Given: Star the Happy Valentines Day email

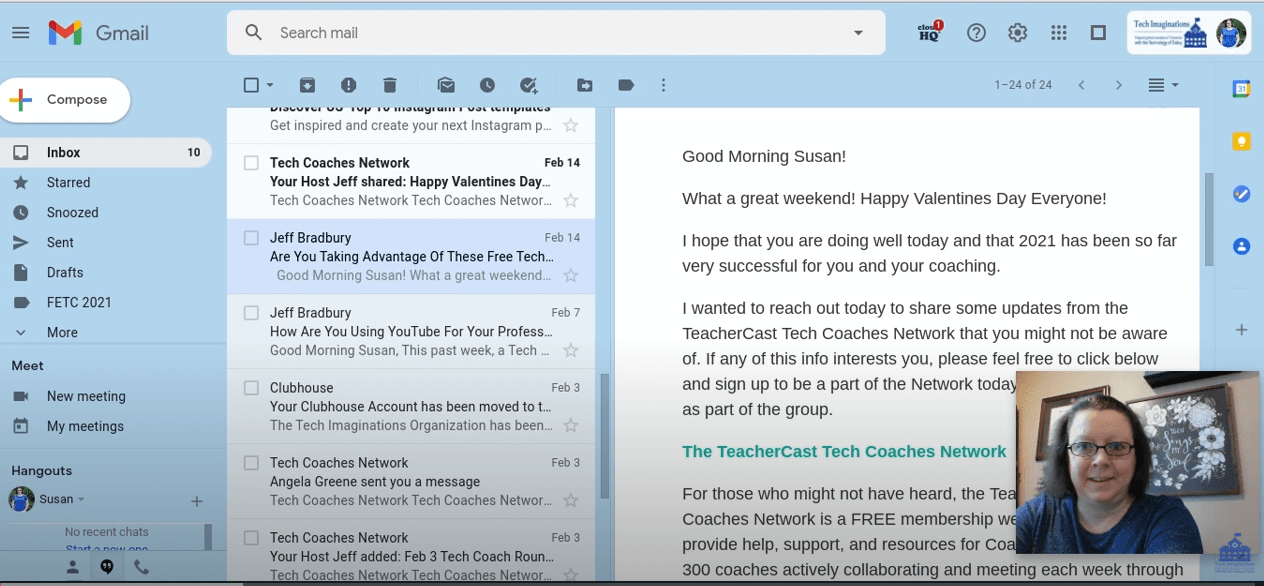Looking at the screenshot, I should coord(571,200).
